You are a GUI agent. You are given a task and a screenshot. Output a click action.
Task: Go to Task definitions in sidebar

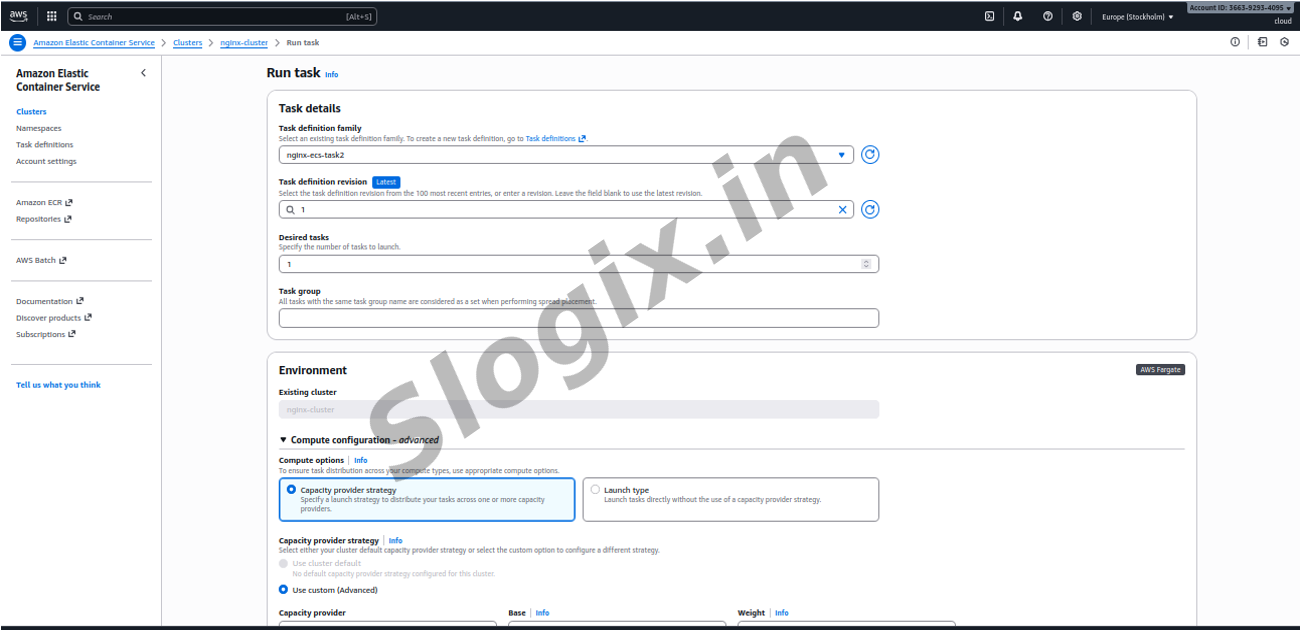click(x=44, y=145)
